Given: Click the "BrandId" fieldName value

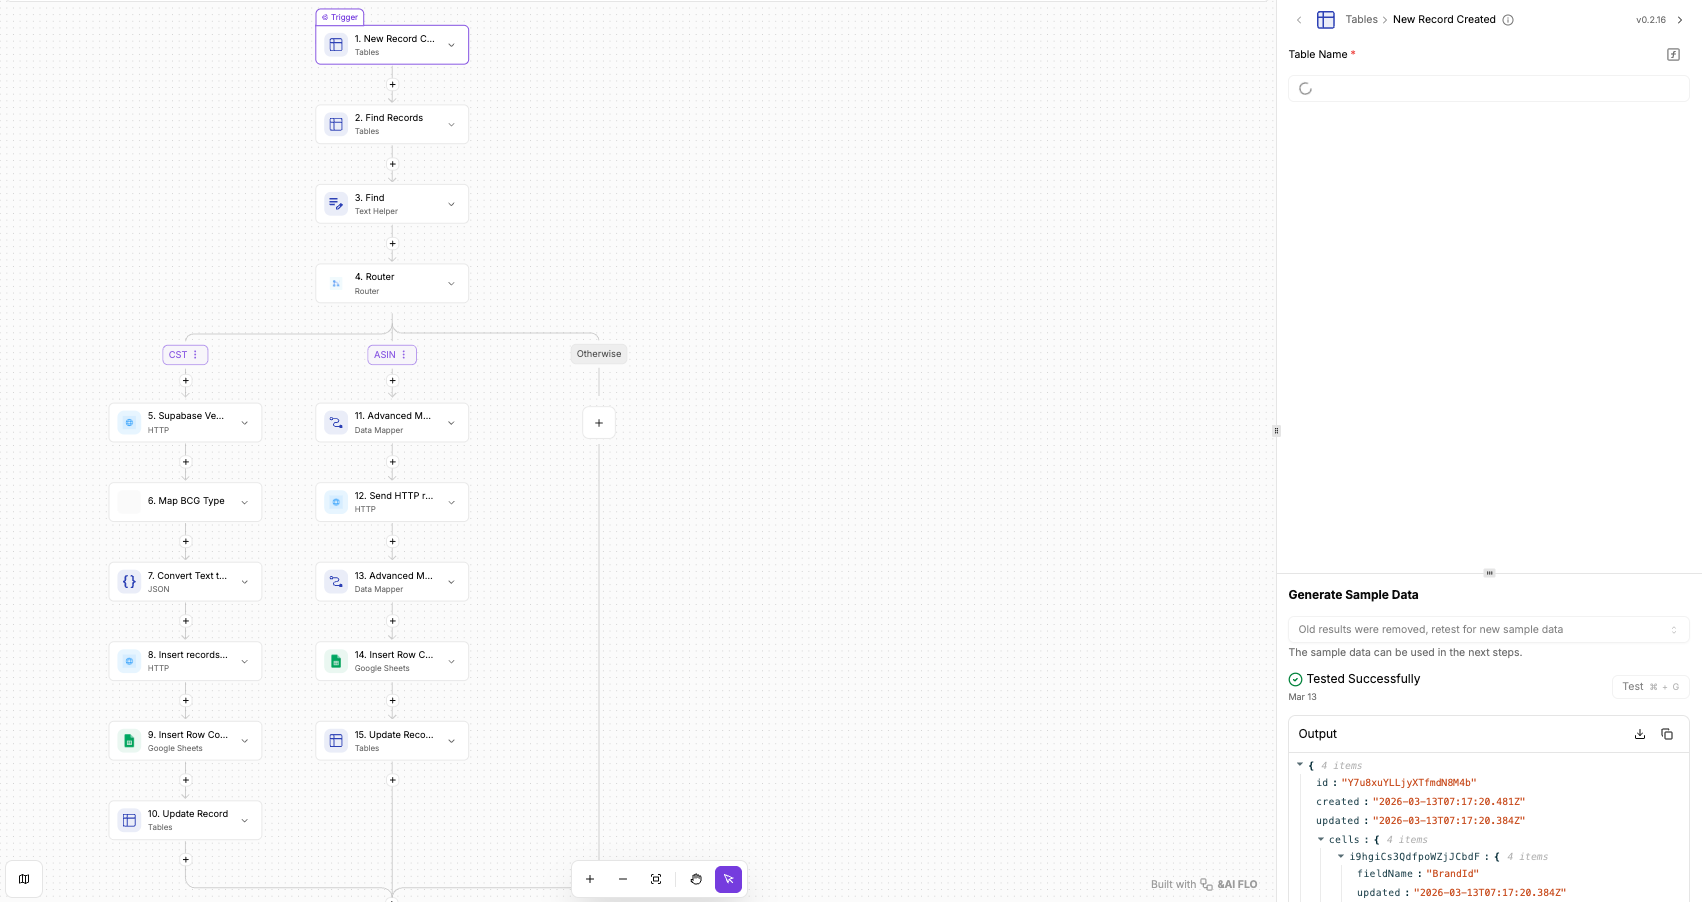Looking at the screenshot, I should point(1452,874).
